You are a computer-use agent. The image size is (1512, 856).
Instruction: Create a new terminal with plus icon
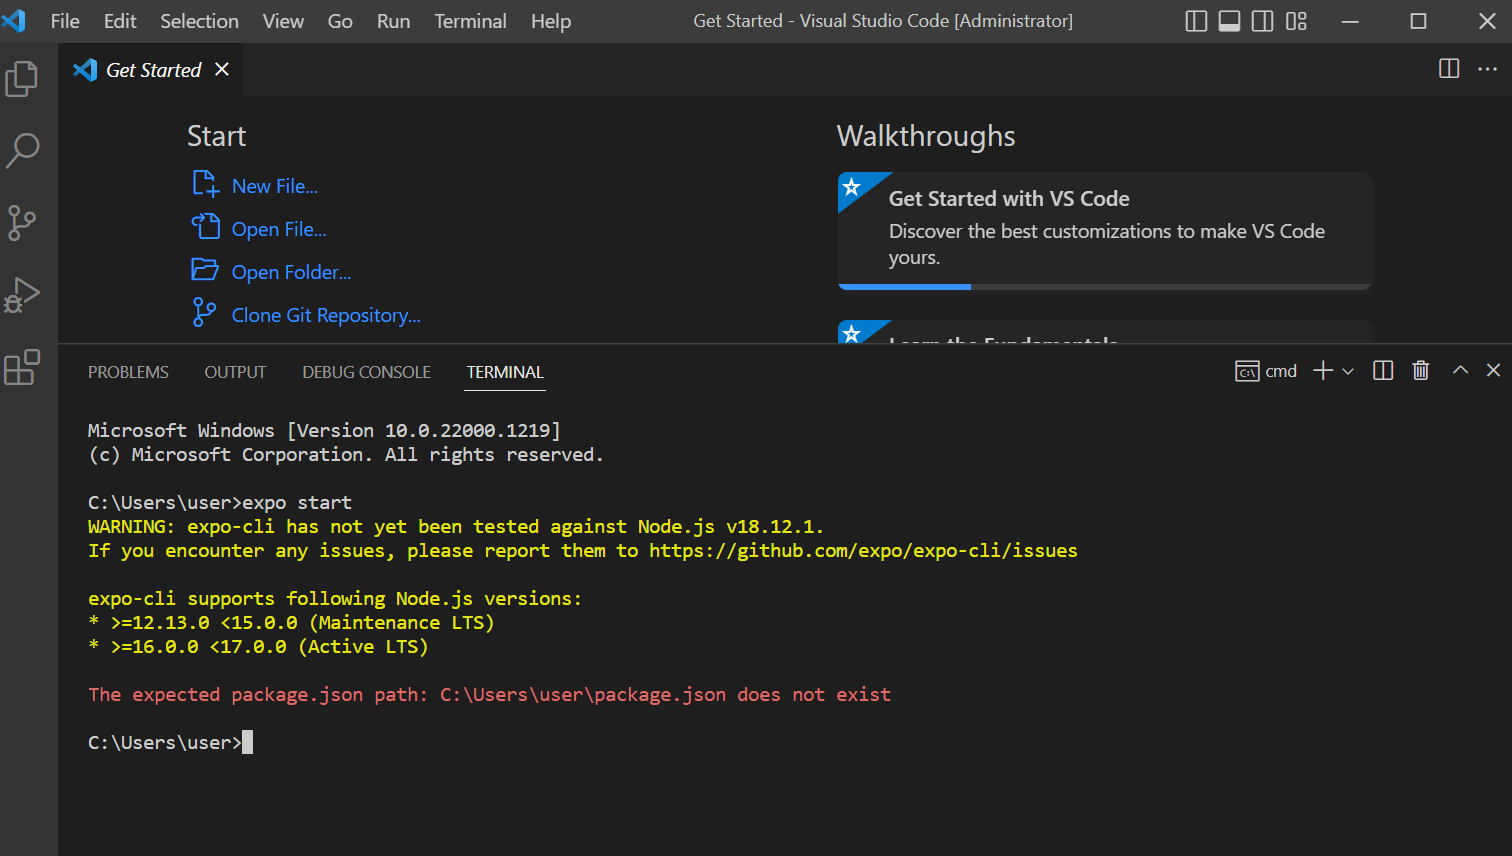tap(1323, 371)
